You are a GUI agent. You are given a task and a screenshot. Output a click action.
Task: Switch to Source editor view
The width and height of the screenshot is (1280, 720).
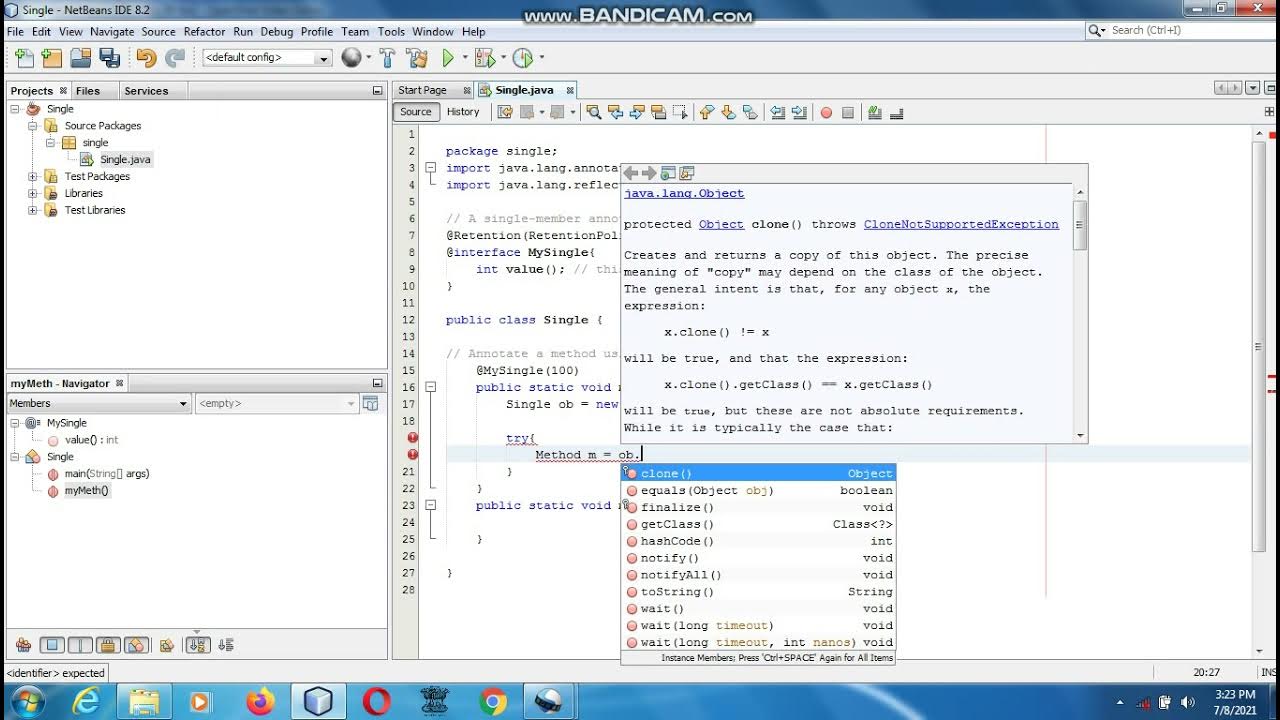click(416, 112)
